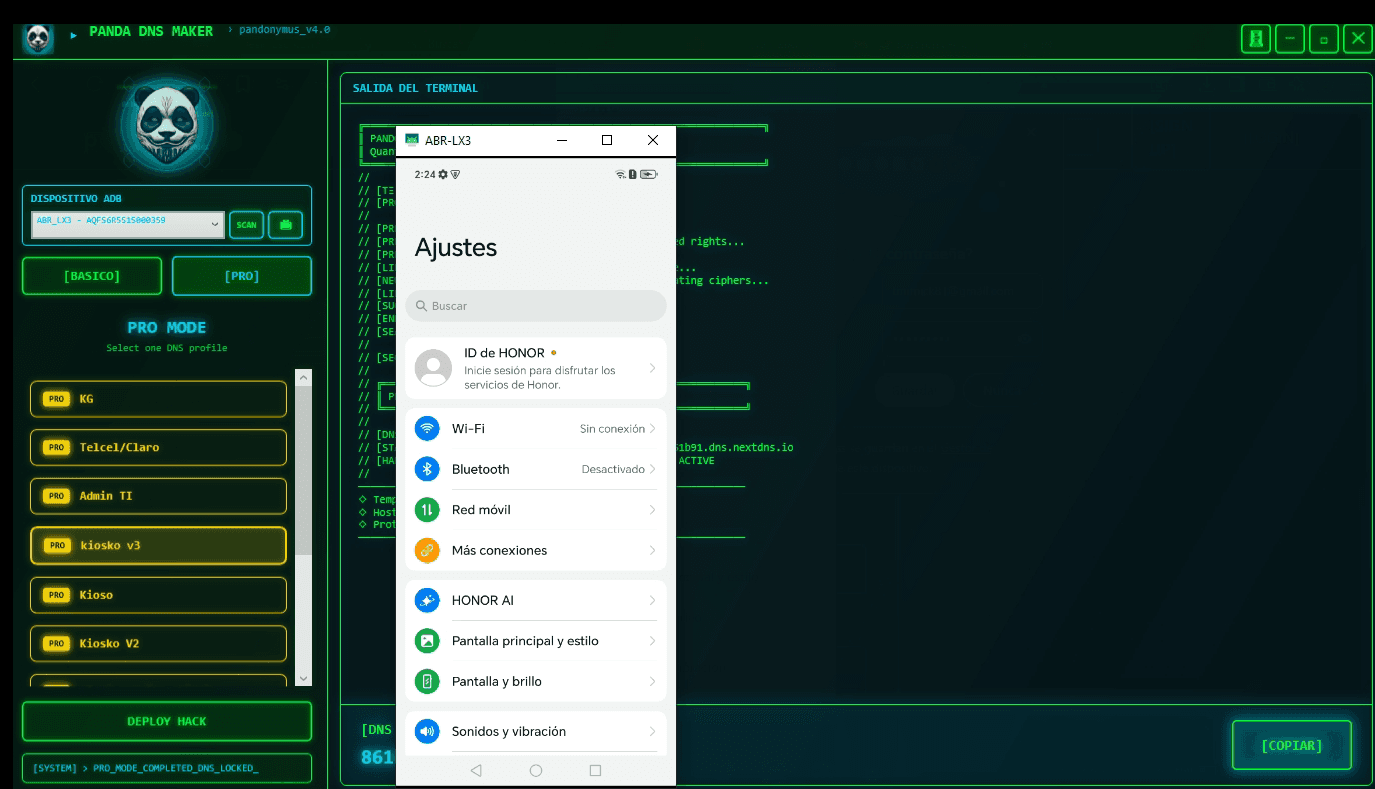Click the phone Wi-Fi status icon
The width and height of the screenshot is (1375, 789).
[x=620, y=174]
